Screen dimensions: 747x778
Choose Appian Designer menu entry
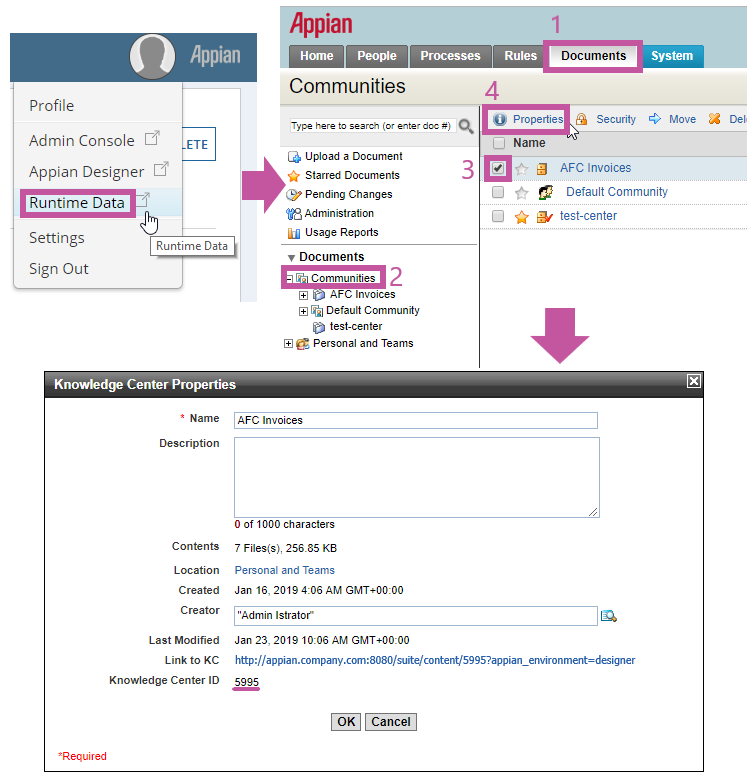pyautogui.click(x=86, y=172)
